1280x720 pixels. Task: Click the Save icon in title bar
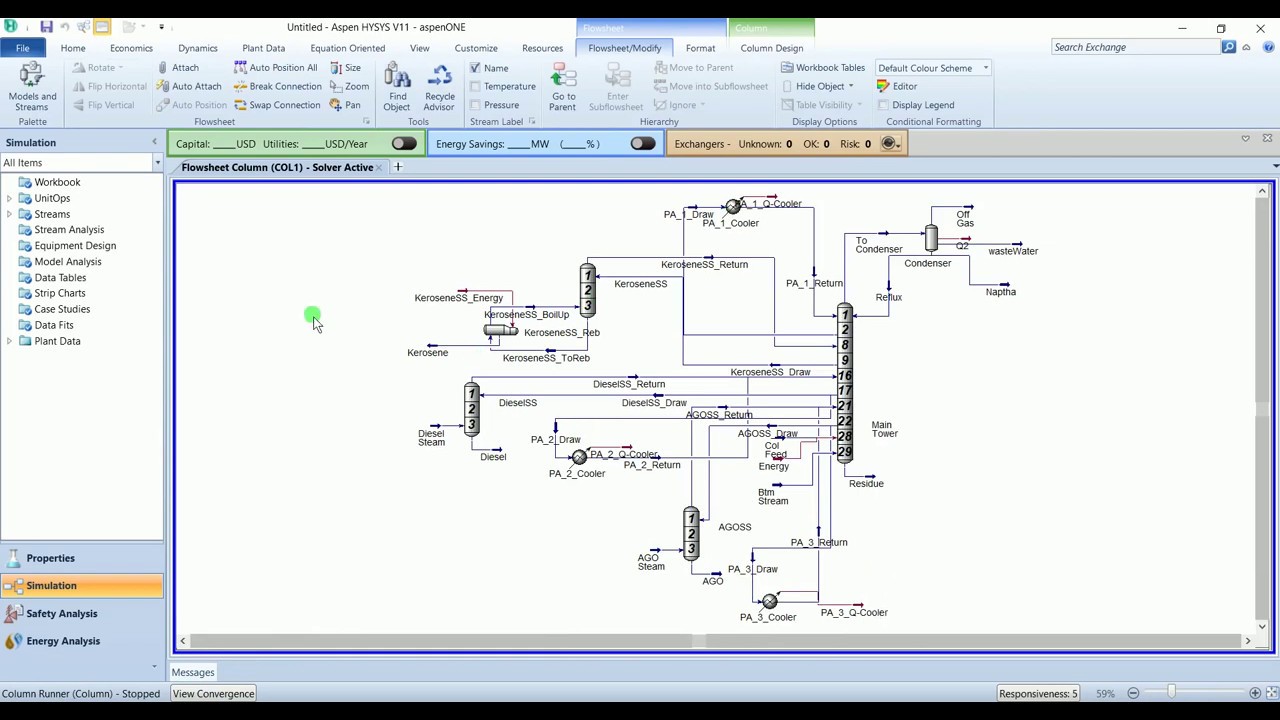[46, 27]
